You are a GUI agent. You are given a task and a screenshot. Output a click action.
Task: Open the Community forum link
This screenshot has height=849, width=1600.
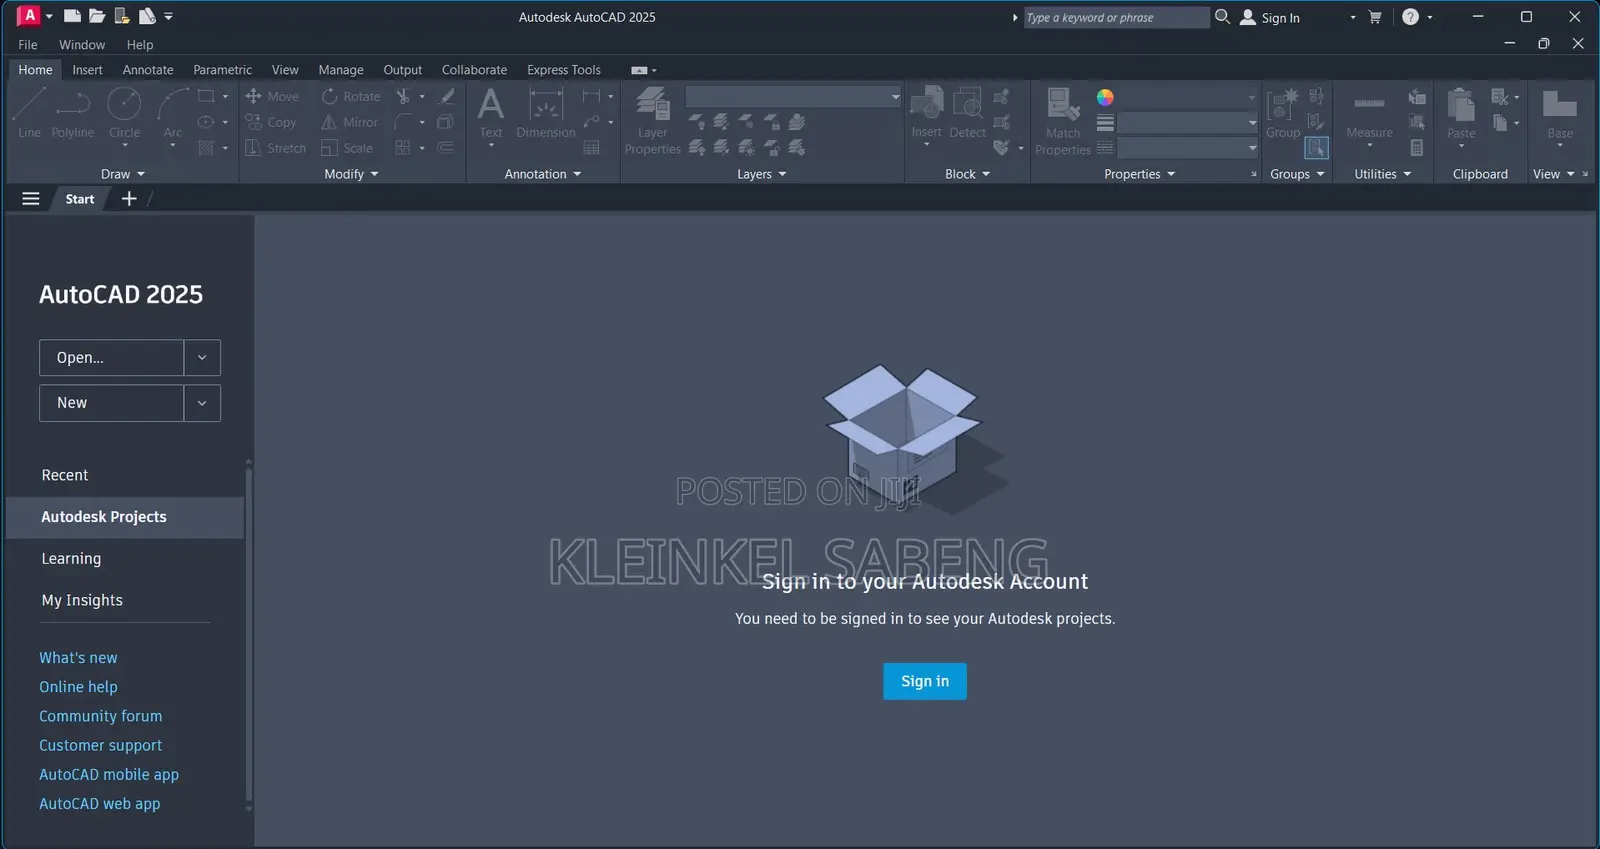tap(100, 716)
